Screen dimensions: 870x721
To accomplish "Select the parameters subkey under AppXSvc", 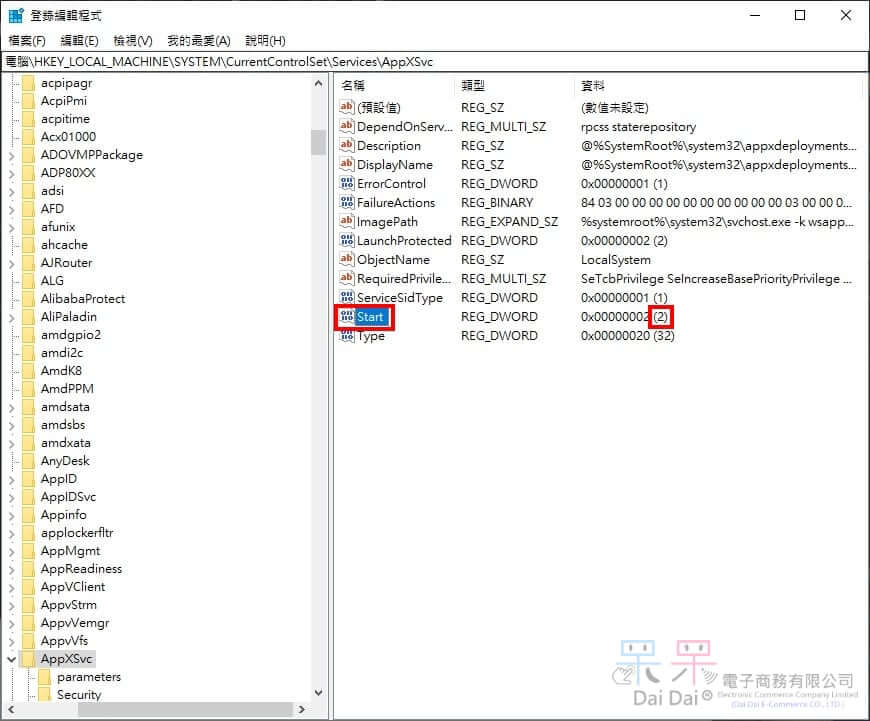I will 89,677.
